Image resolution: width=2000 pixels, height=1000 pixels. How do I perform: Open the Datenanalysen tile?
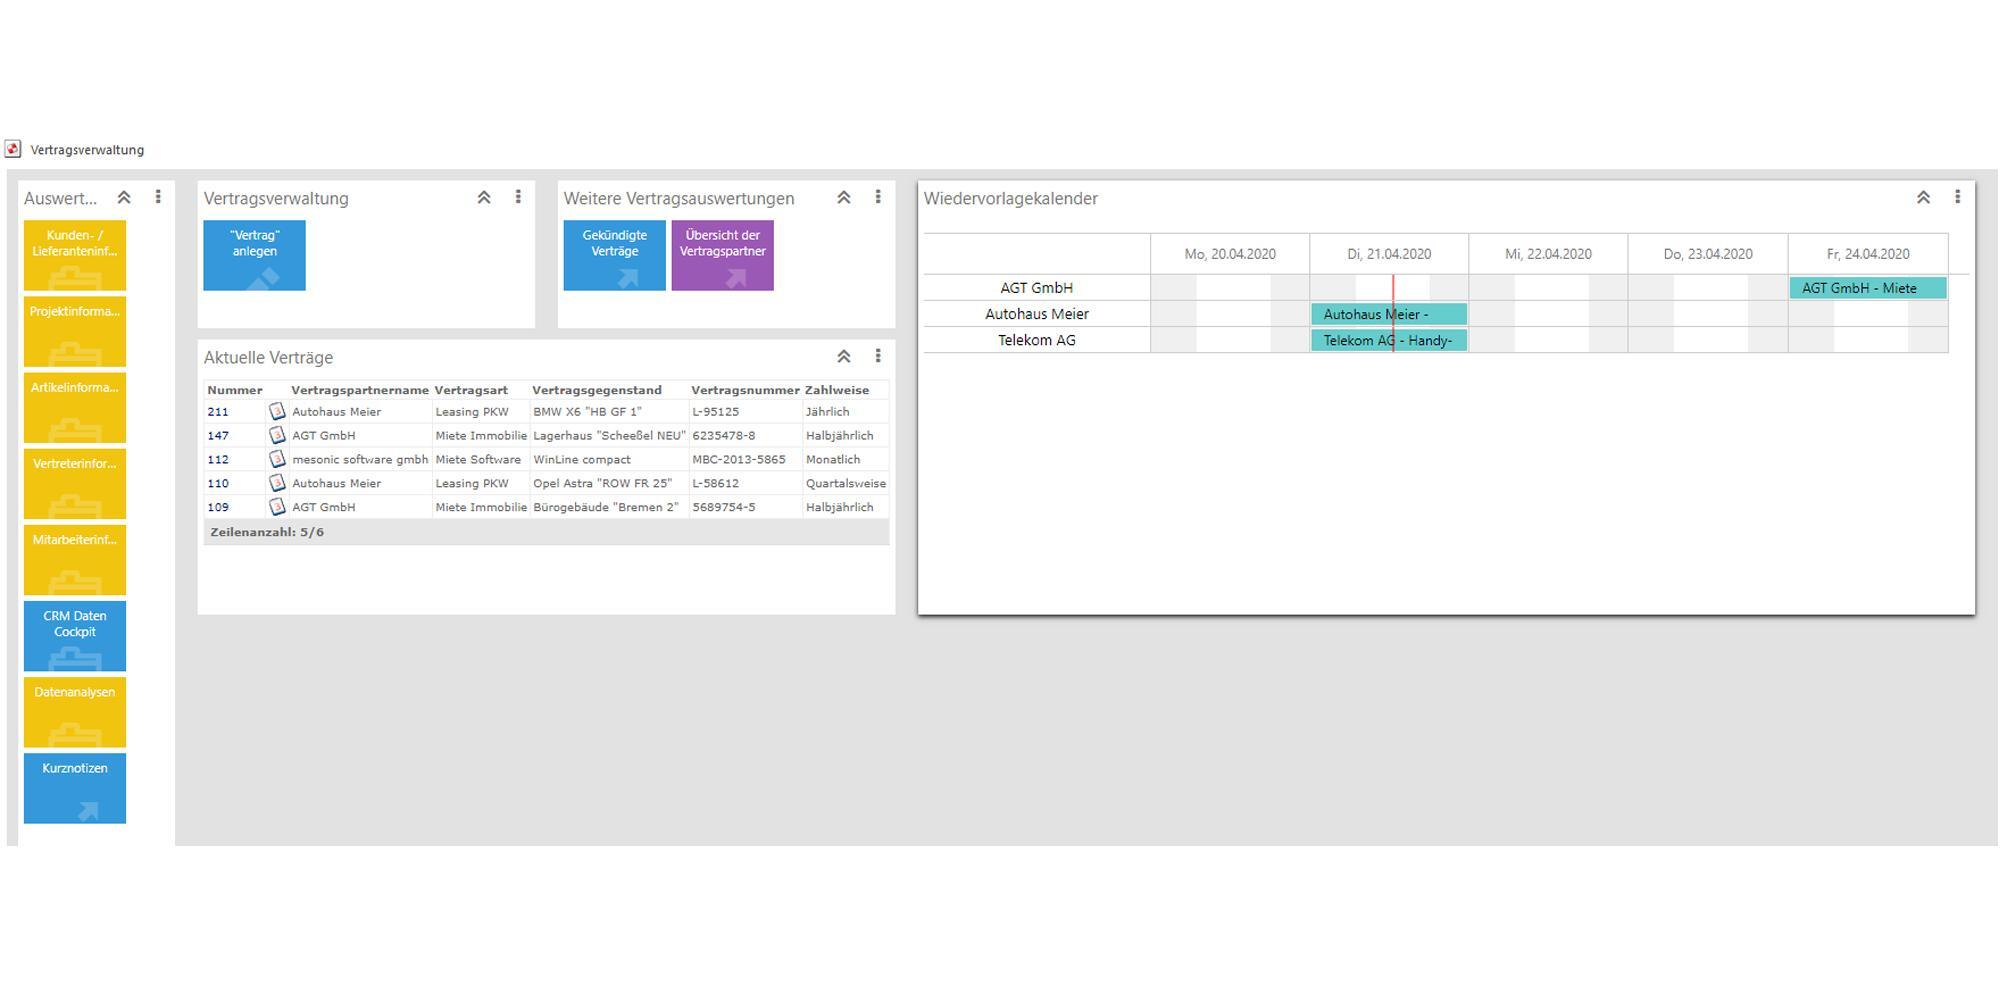75,712
